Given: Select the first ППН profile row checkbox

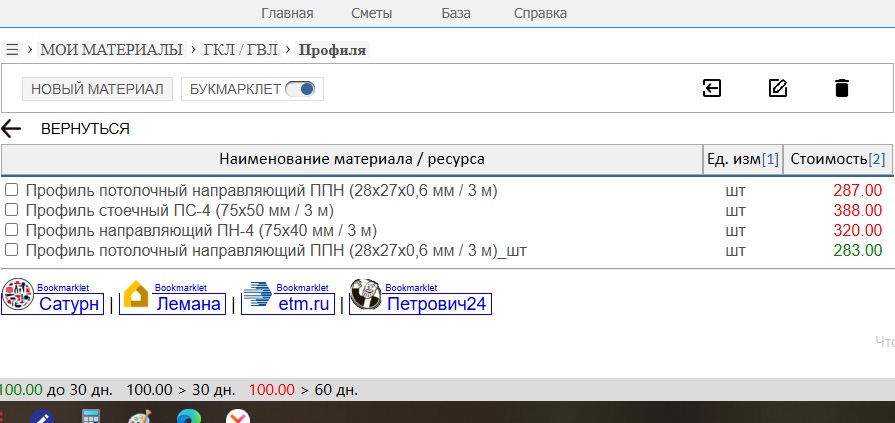Looking at the screenshot, I should tap(11, 190).
